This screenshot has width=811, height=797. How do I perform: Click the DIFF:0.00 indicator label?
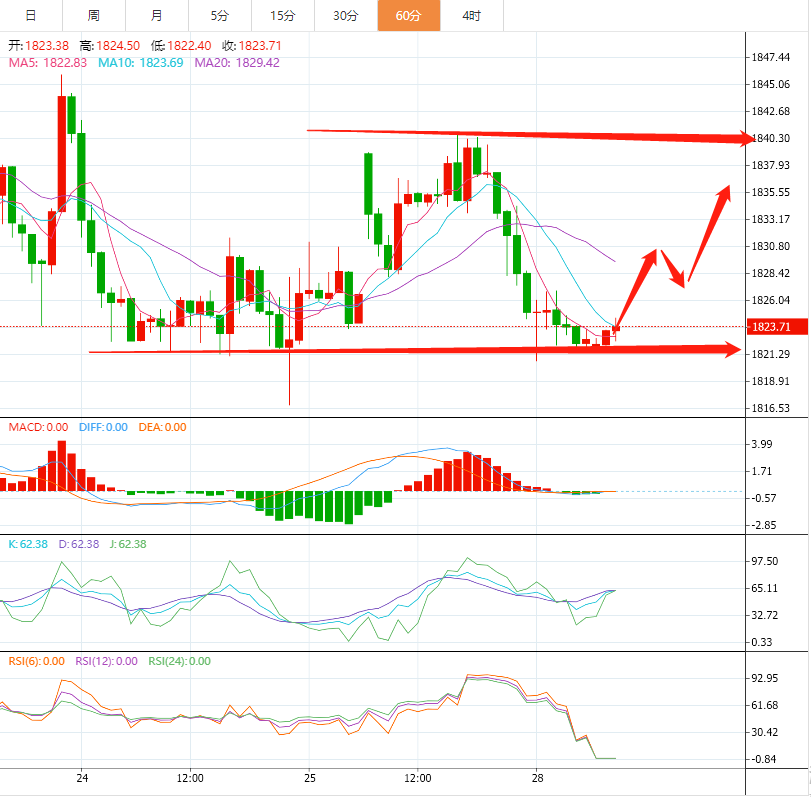(x=103, y=427)
